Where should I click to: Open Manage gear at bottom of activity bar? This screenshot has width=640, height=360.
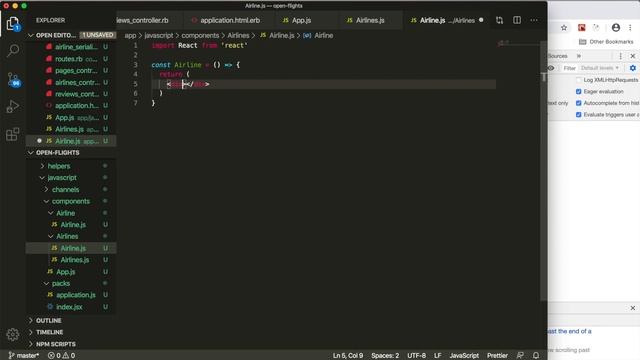pos(13,334)
